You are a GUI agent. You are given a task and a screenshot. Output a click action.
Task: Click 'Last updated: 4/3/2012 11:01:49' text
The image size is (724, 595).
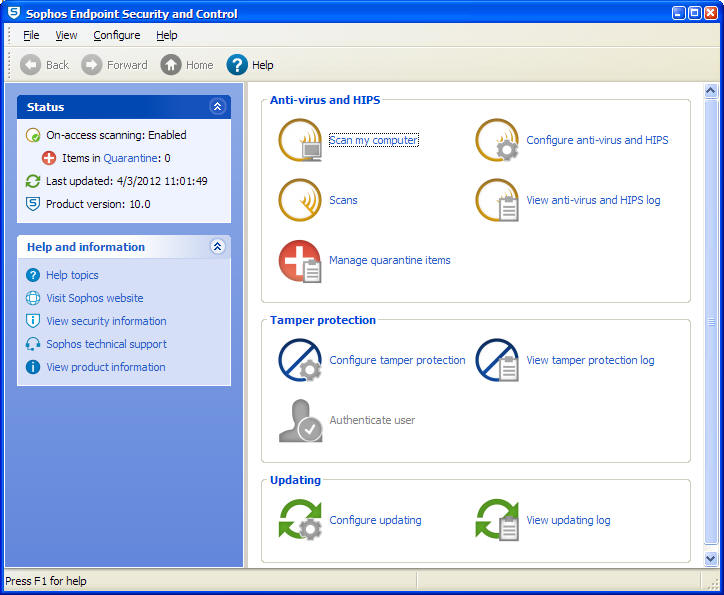127,181
